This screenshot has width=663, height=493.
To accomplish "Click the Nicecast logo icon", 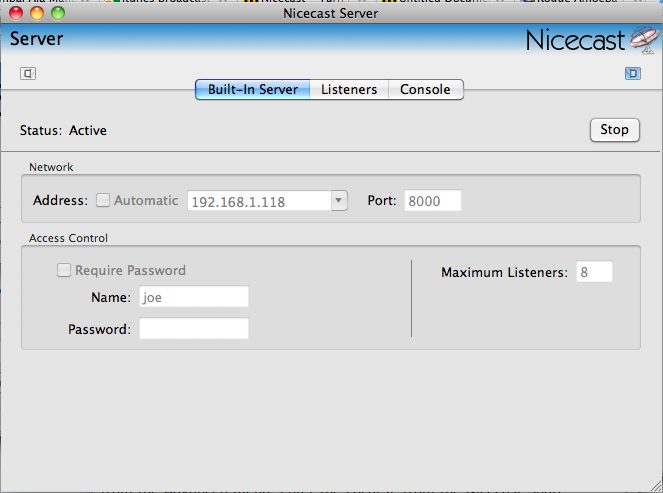I will pos(644,41).
